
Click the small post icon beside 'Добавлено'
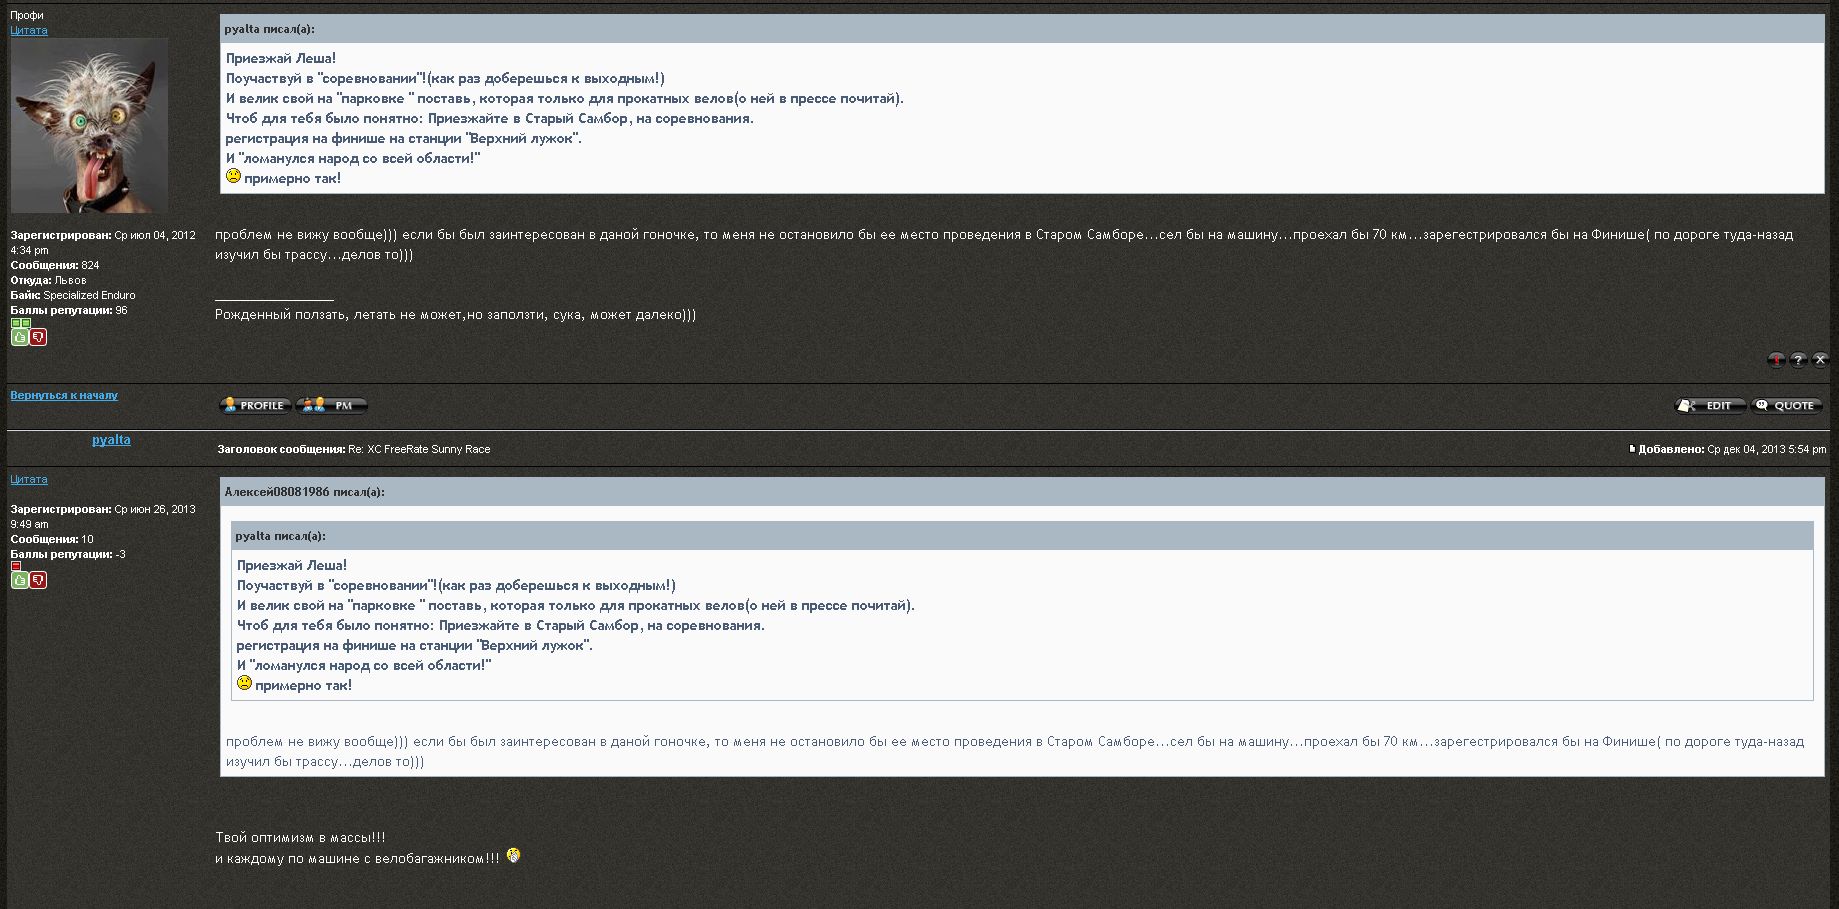tap(1632, 449)
